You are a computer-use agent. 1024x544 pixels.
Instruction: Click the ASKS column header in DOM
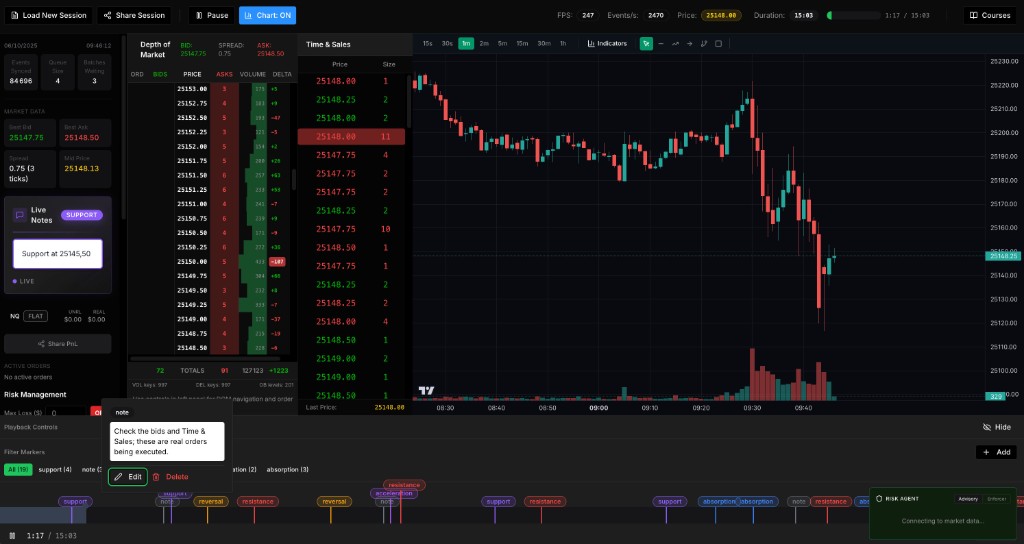pyautogui.click(x=225, y=74)
